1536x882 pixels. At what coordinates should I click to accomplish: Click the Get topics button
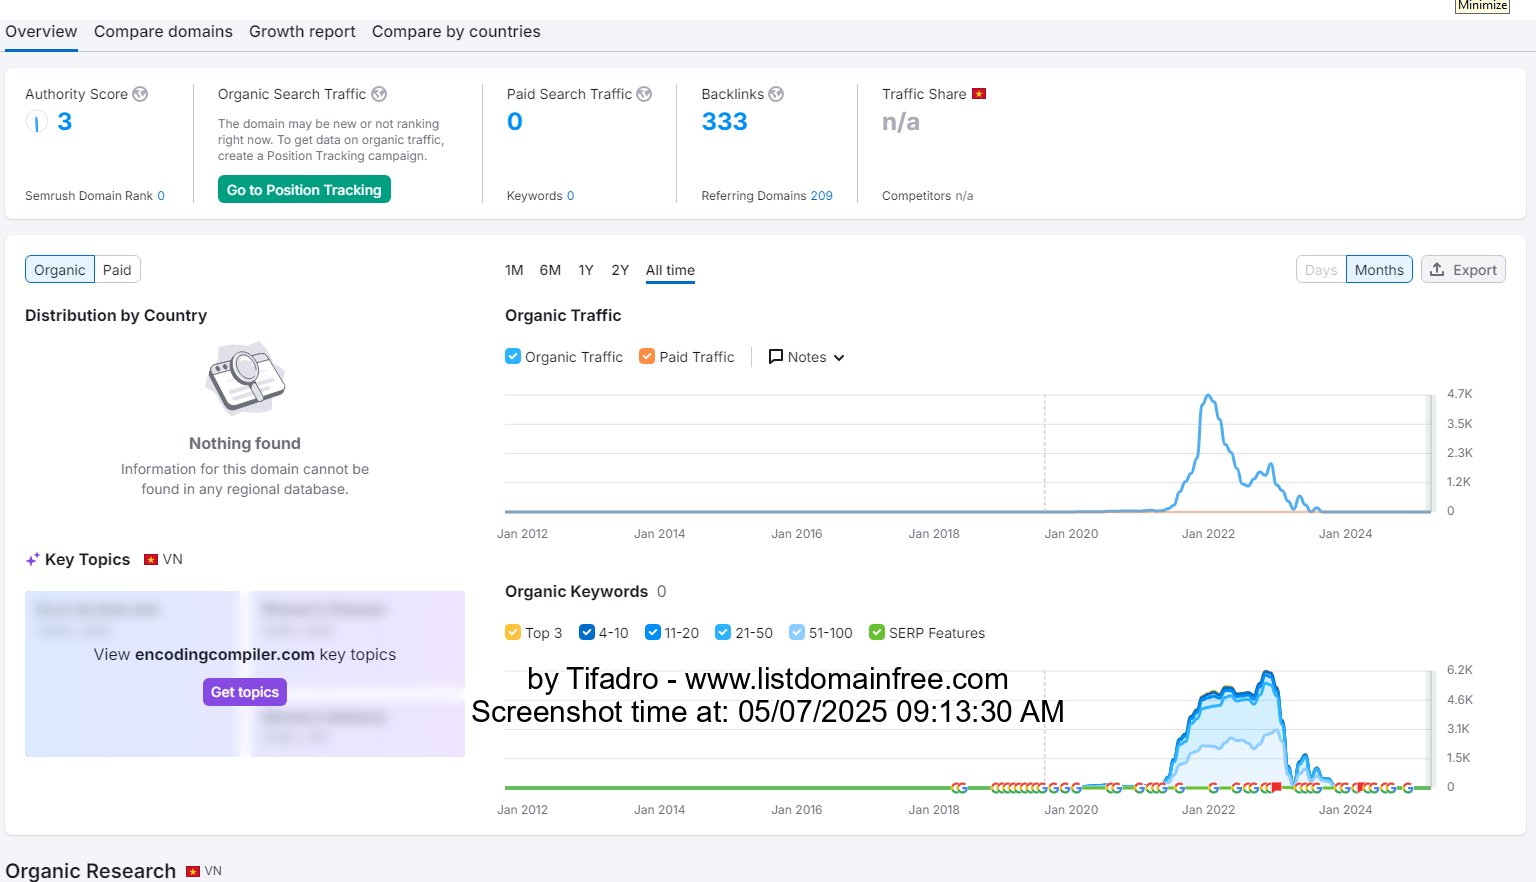click(245, 692)
